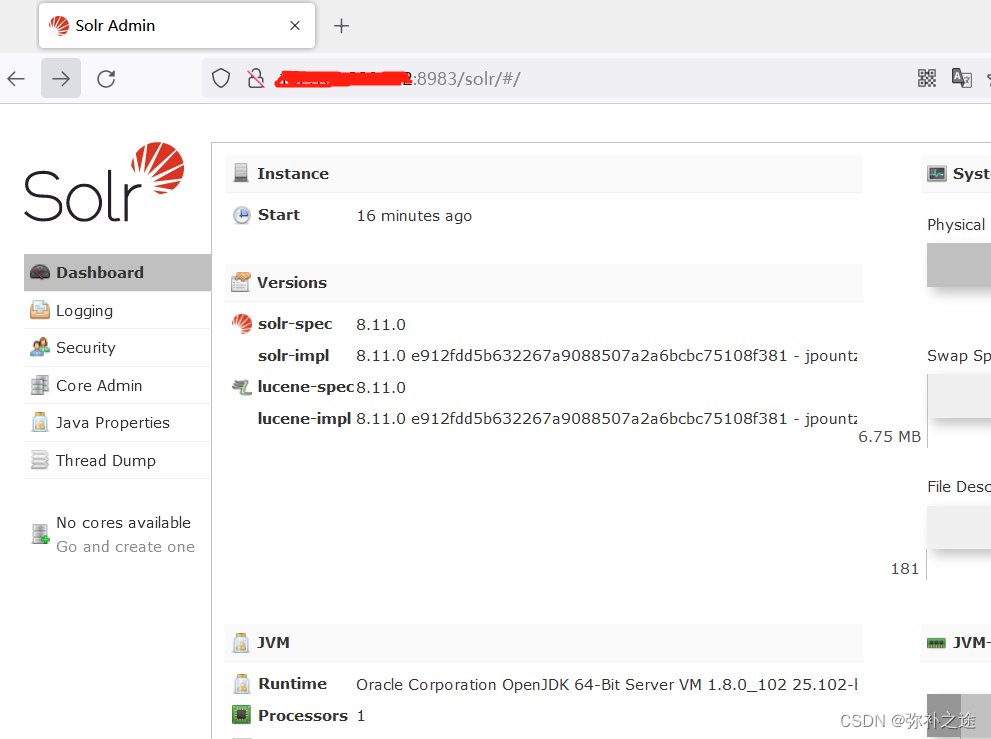
Task: Click the Runtime OpenJDK description text
Action: click(x=607, y=685)
